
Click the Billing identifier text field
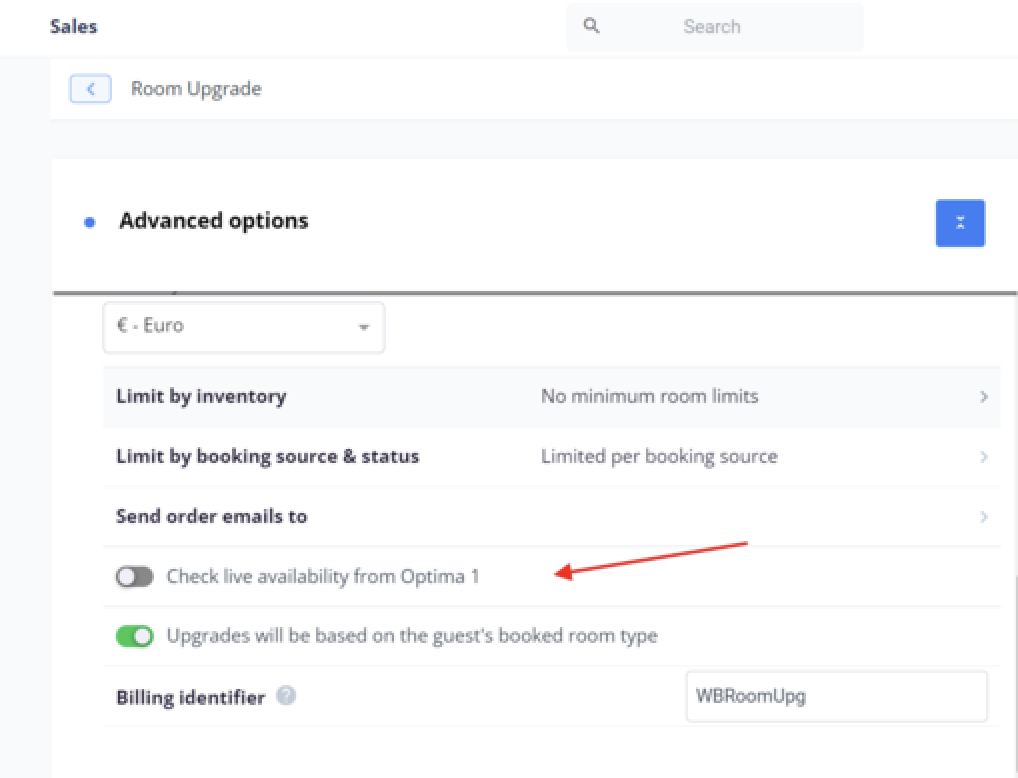[836, 696]
